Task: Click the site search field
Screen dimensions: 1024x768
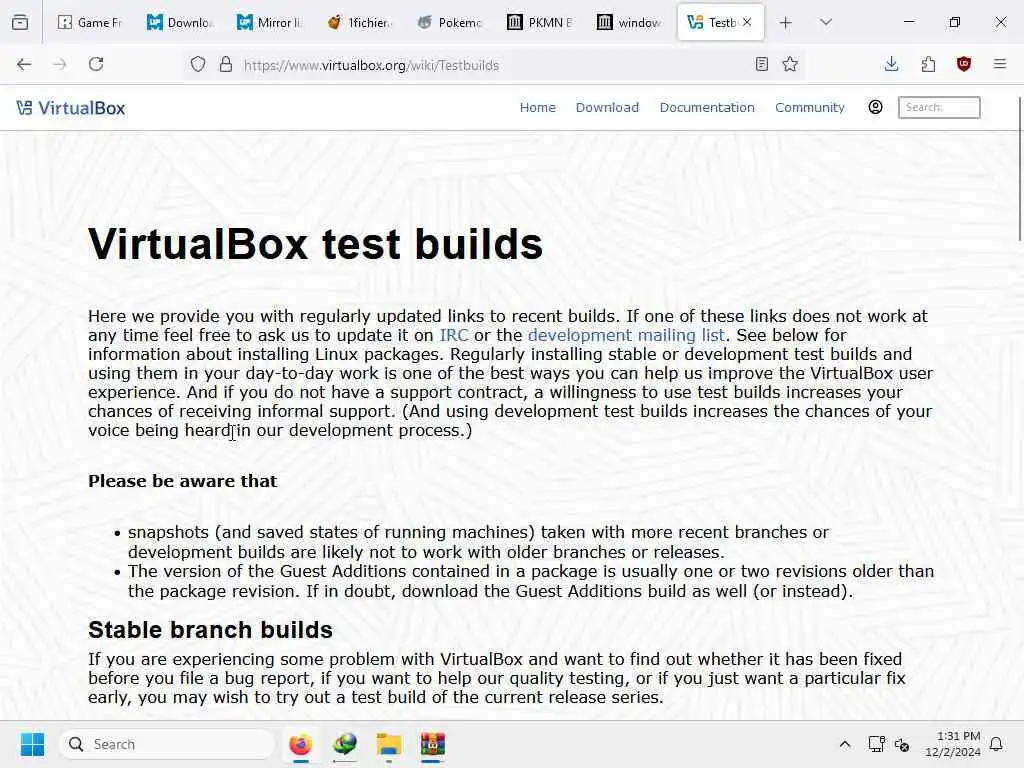Action: [939, 107]
